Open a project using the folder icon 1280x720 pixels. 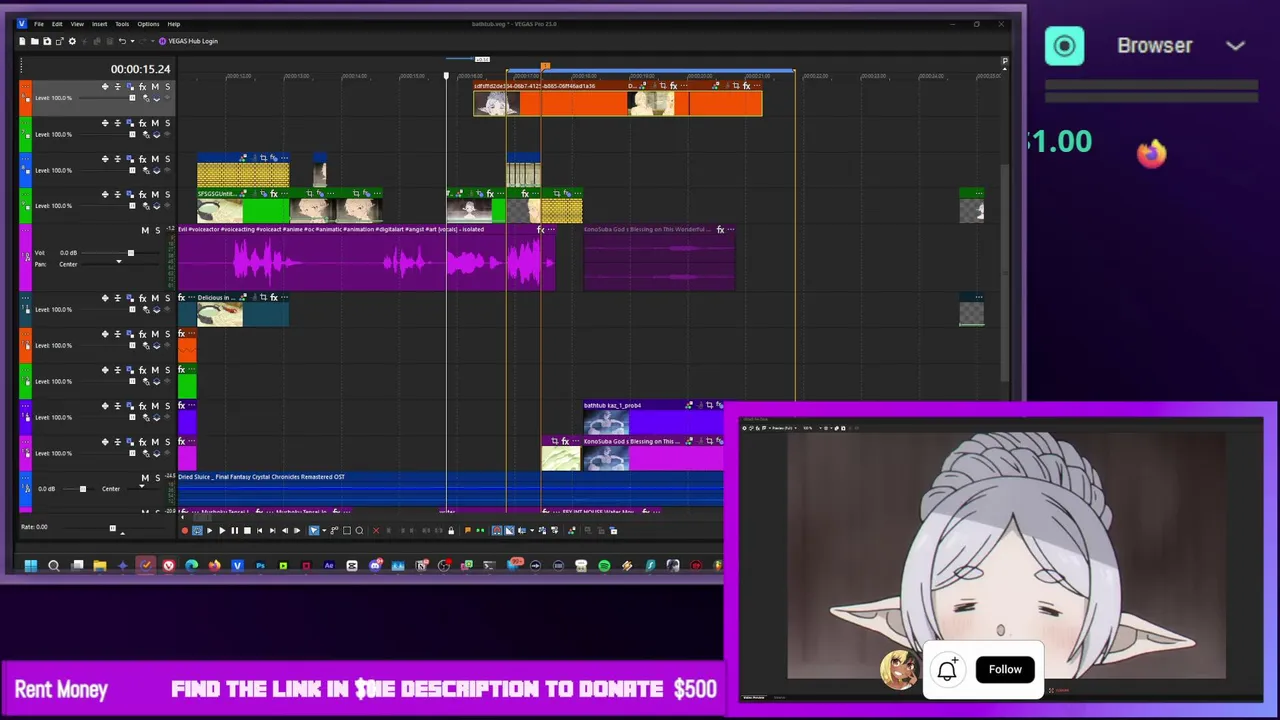[34, 41]
